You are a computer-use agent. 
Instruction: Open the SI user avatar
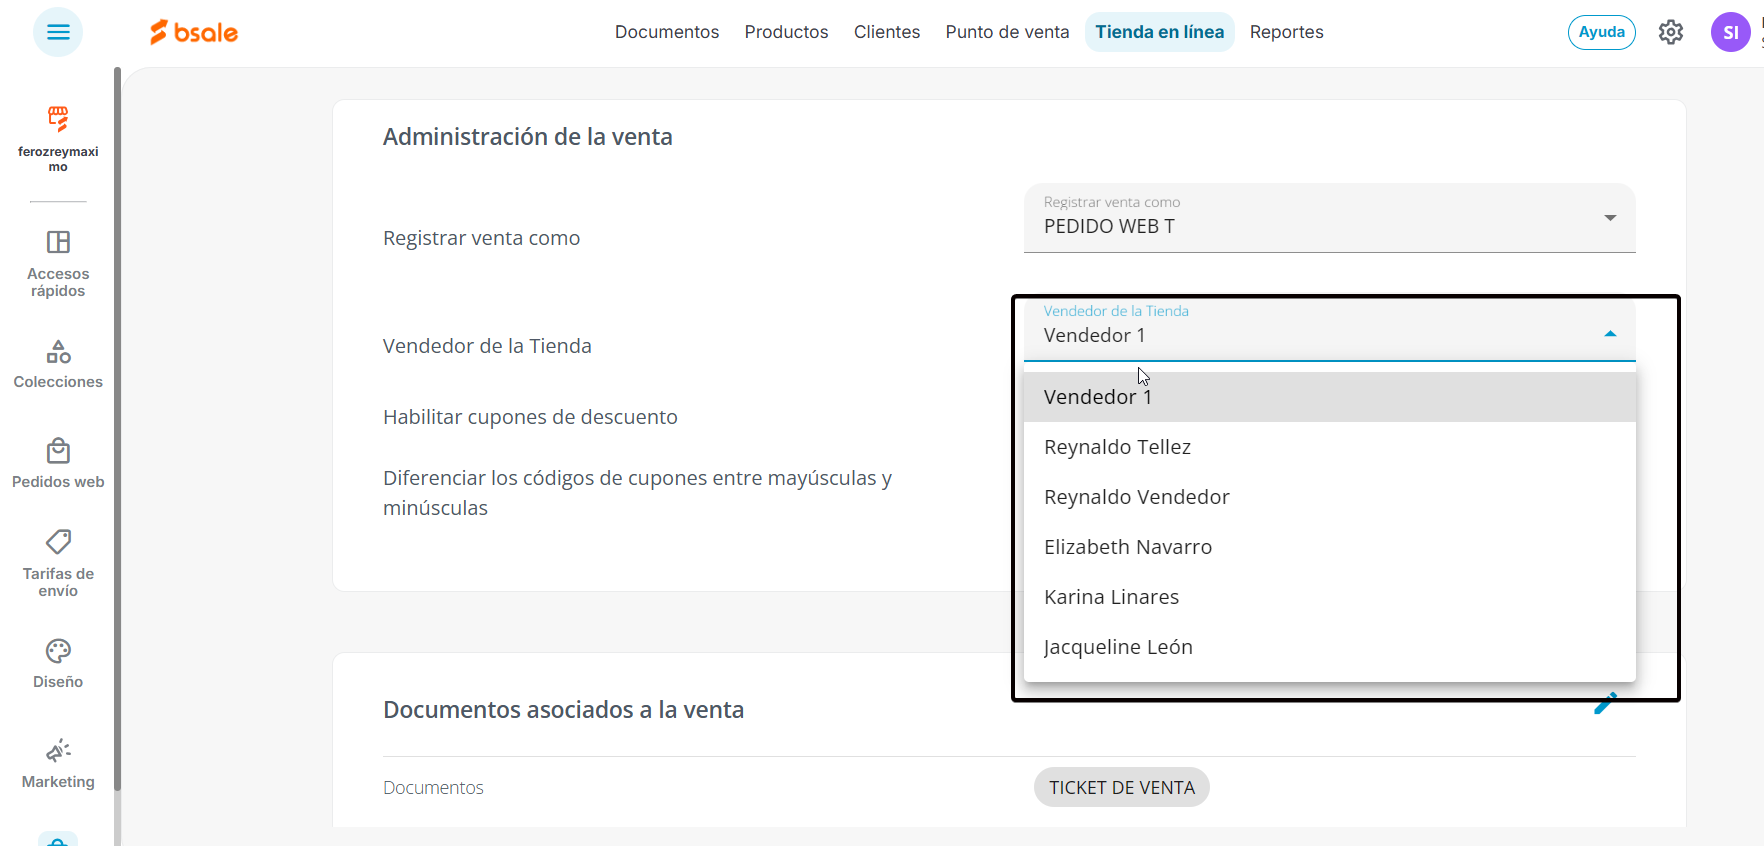[1730, 32]
